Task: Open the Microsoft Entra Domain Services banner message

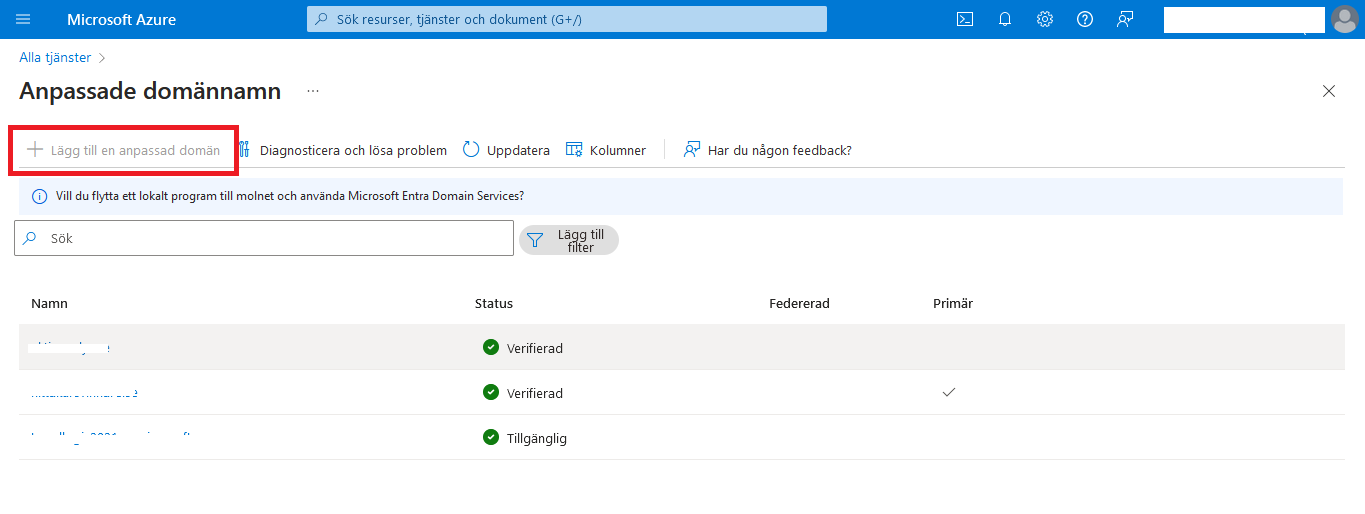Action: click(290, 196)
